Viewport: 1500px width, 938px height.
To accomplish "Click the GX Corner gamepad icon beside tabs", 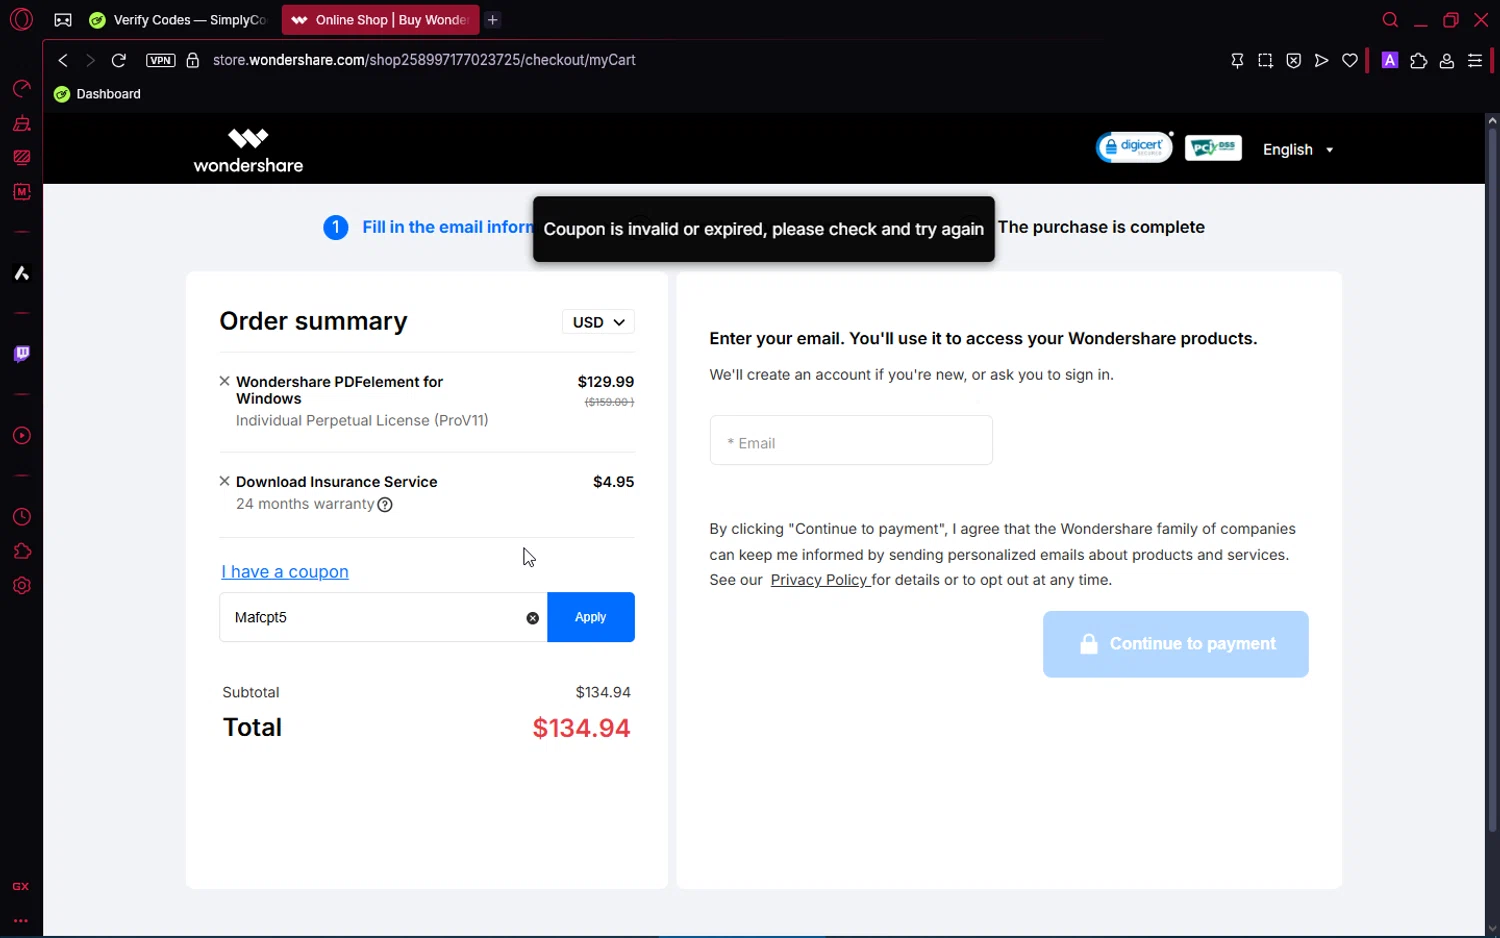I will (63, 20).
